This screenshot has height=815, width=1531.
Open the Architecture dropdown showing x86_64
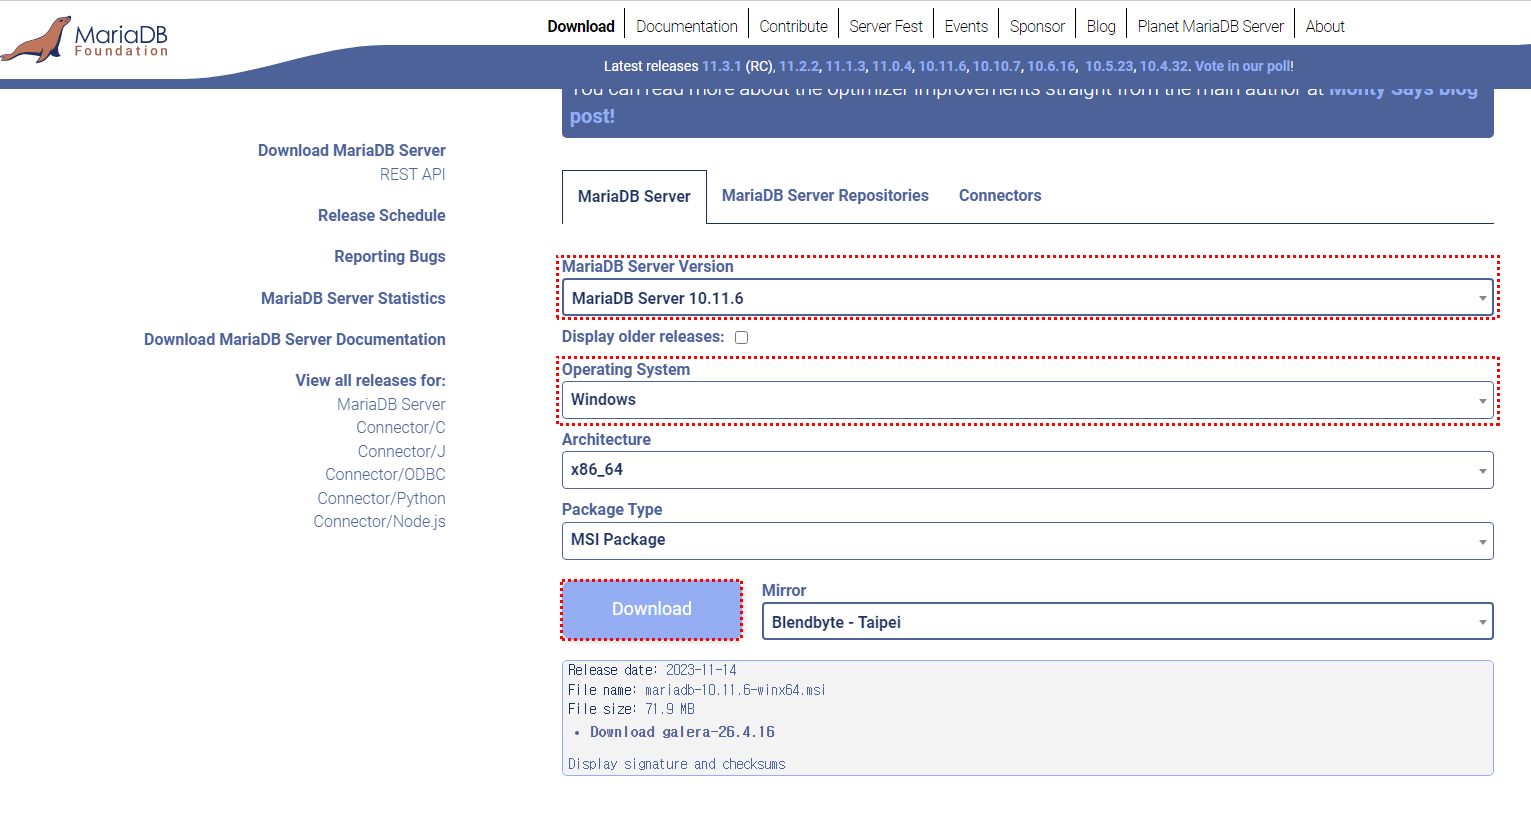pos(1027,470)
